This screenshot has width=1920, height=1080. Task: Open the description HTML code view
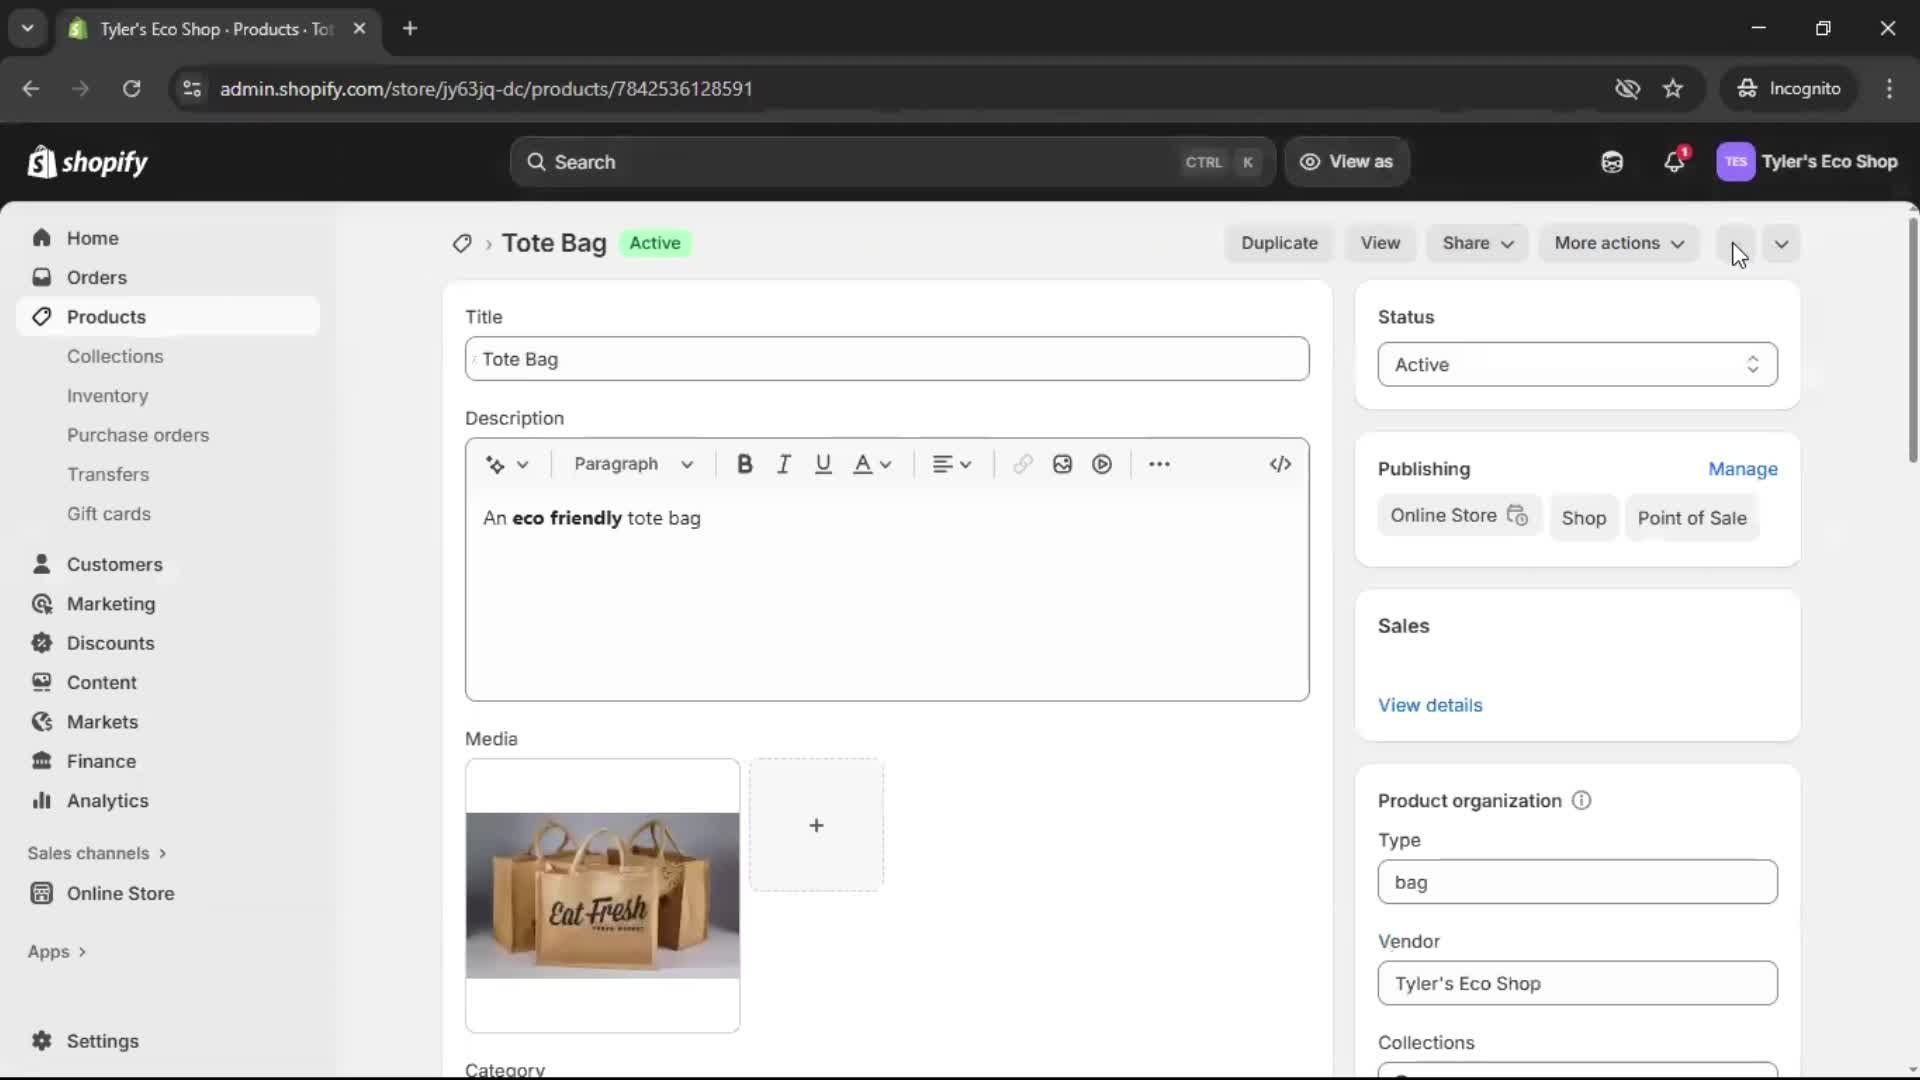pos(1281,463)
